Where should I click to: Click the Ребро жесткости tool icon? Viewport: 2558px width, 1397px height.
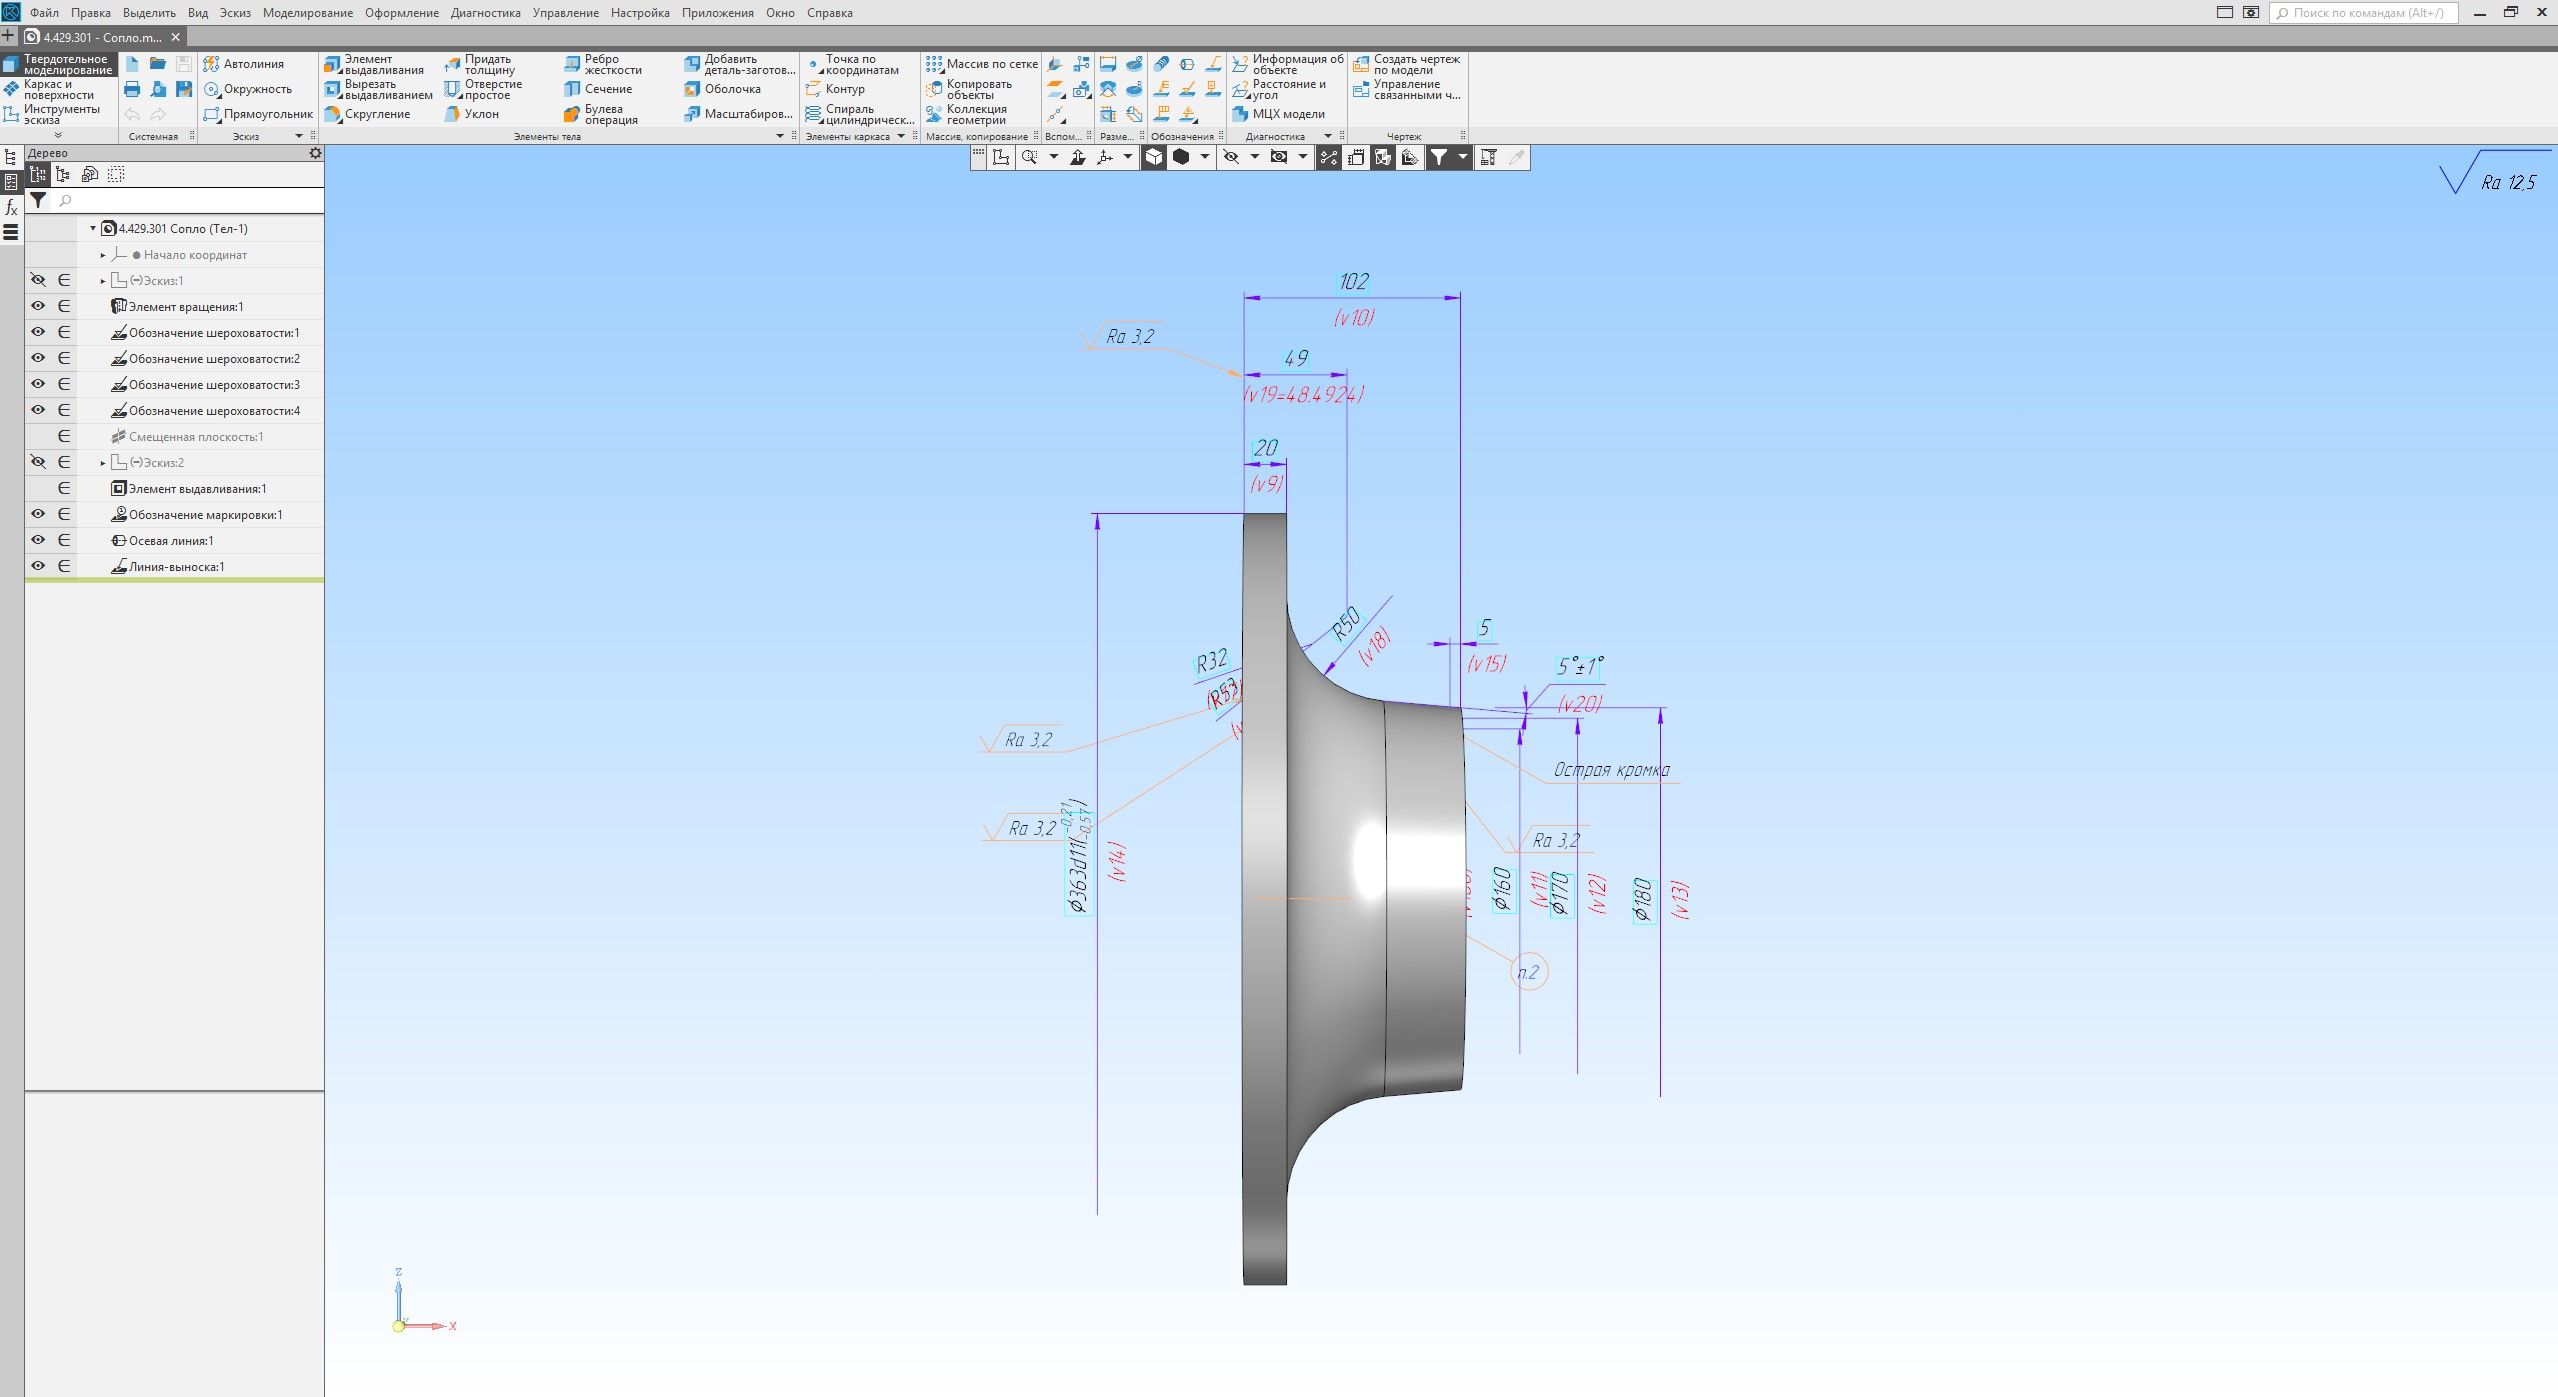click(x=572, y=65)
